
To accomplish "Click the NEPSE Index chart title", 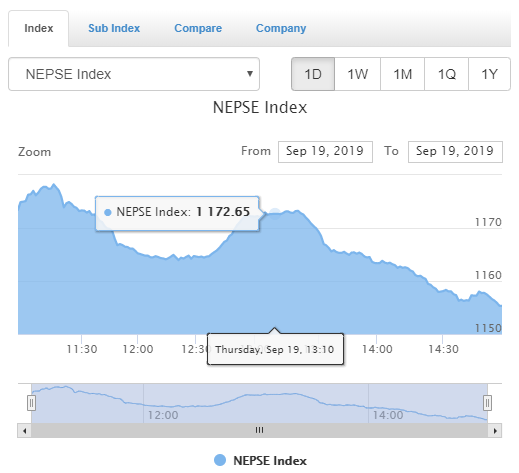I will [260, 107].
